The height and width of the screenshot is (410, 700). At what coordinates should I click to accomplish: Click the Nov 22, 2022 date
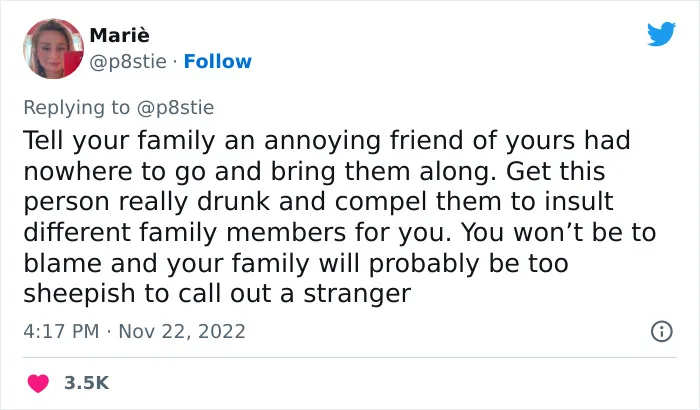coord(182,331)
